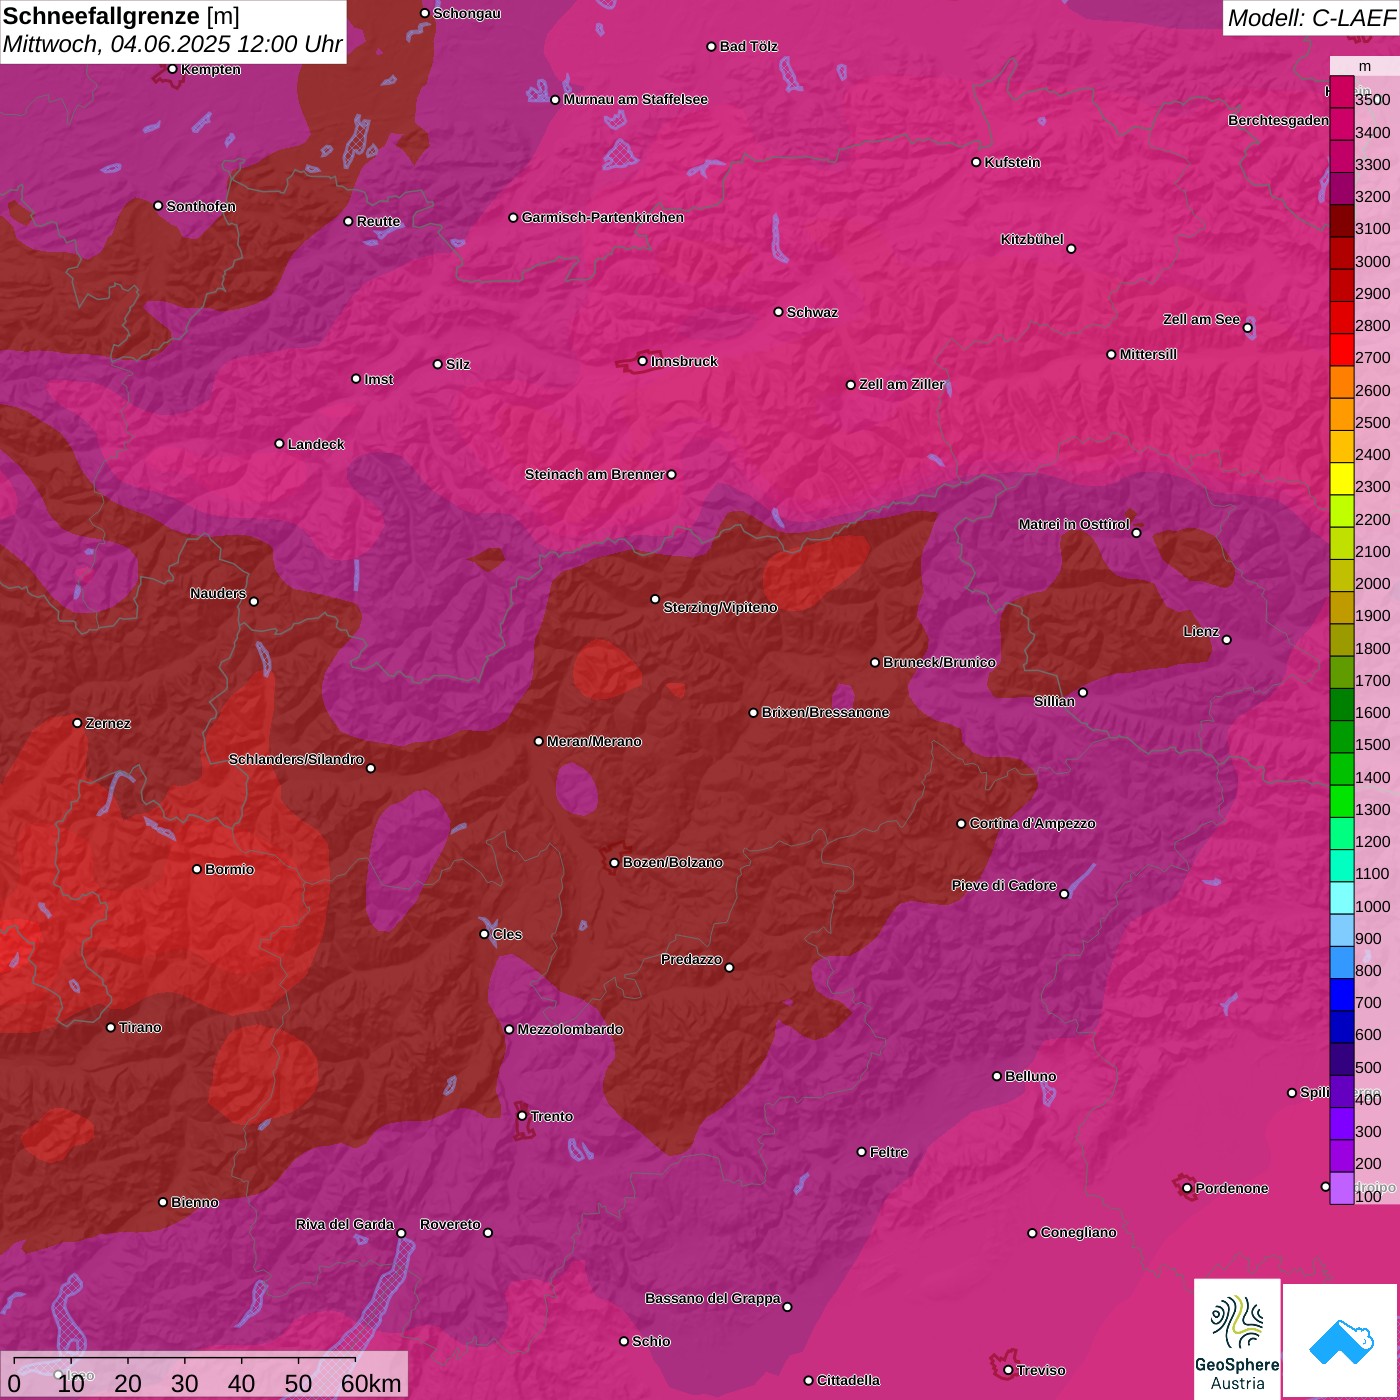Click the Bassano del Grappa label
The height and width of the screenshot is (1400, 1400).
pos(713,1298)
